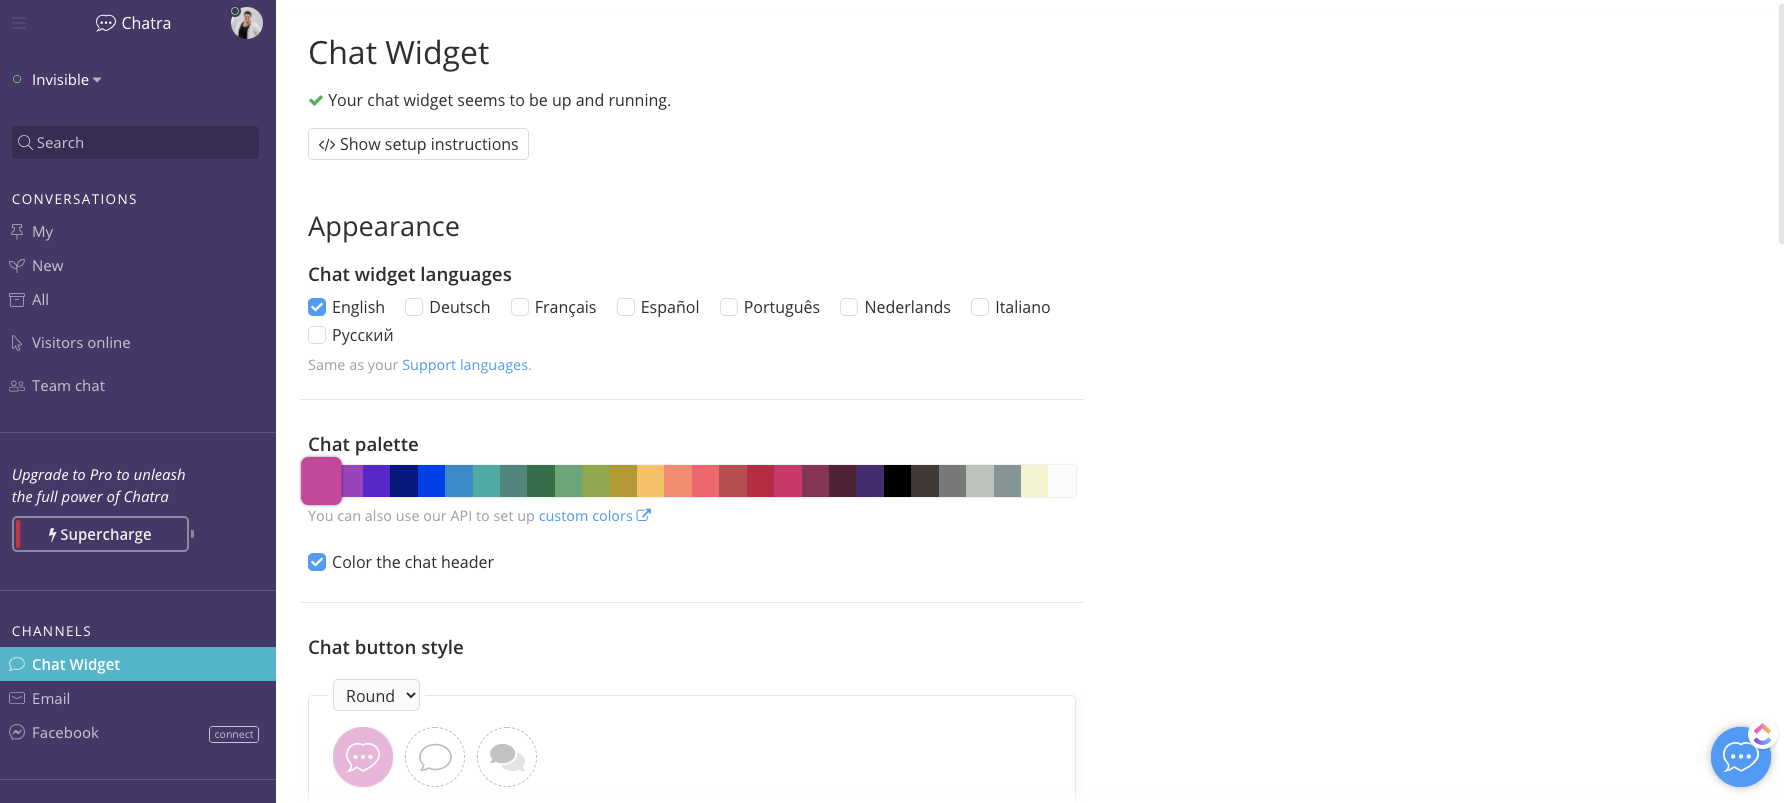Screen dimensions: 1784x803
Task: Click the external link icon after custom colors
Action: (x=644, y=515)
